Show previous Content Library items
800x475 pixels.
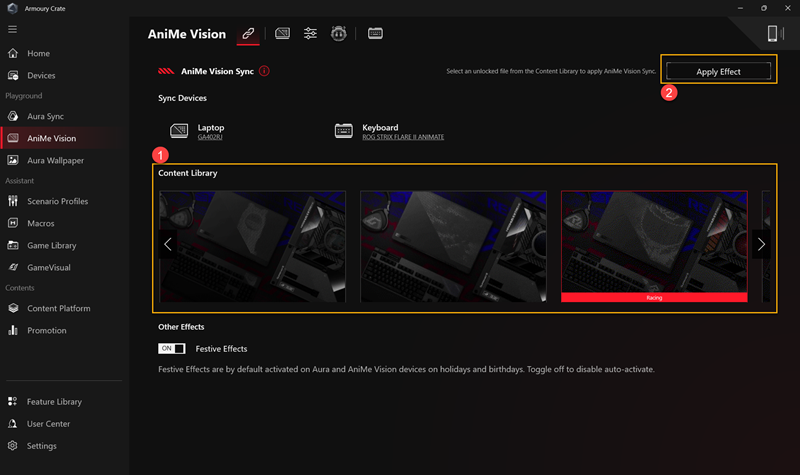[x=168, y=244]
